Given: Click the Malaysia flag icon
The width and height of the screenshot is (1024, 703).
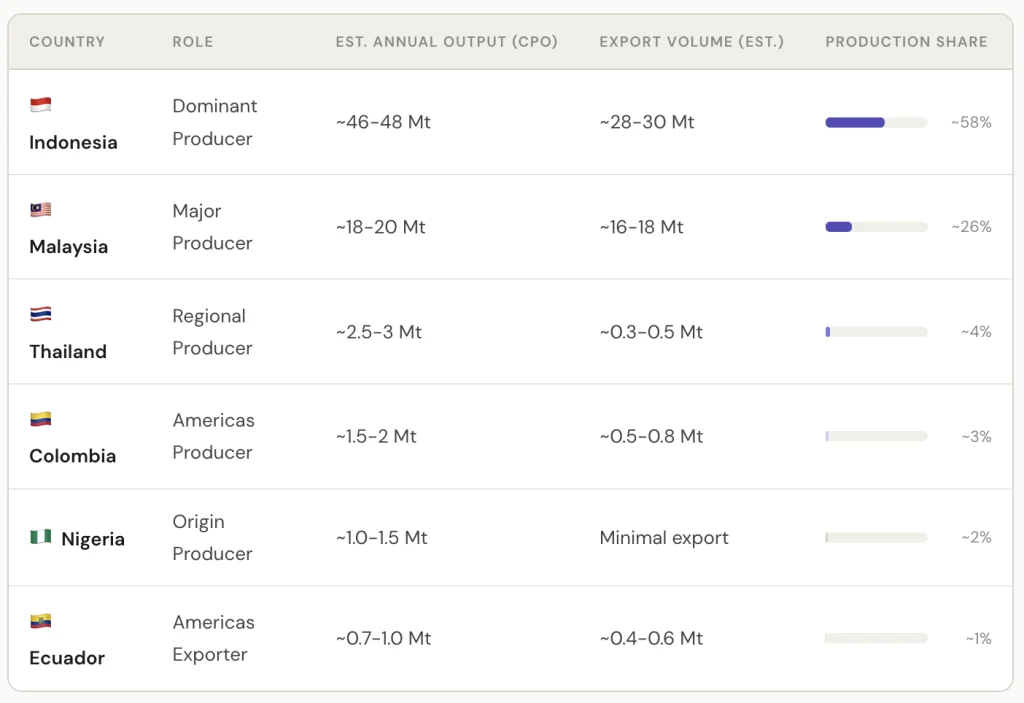Looking at the screenshot, I should (40, 210).
